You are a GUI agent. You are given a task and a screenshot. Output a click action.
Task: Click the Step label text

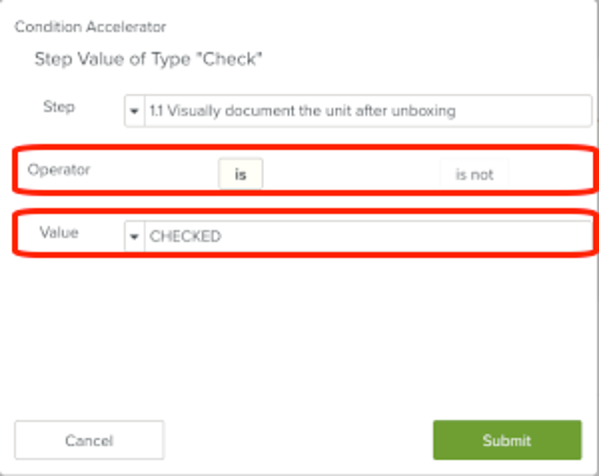pos(58,105)
